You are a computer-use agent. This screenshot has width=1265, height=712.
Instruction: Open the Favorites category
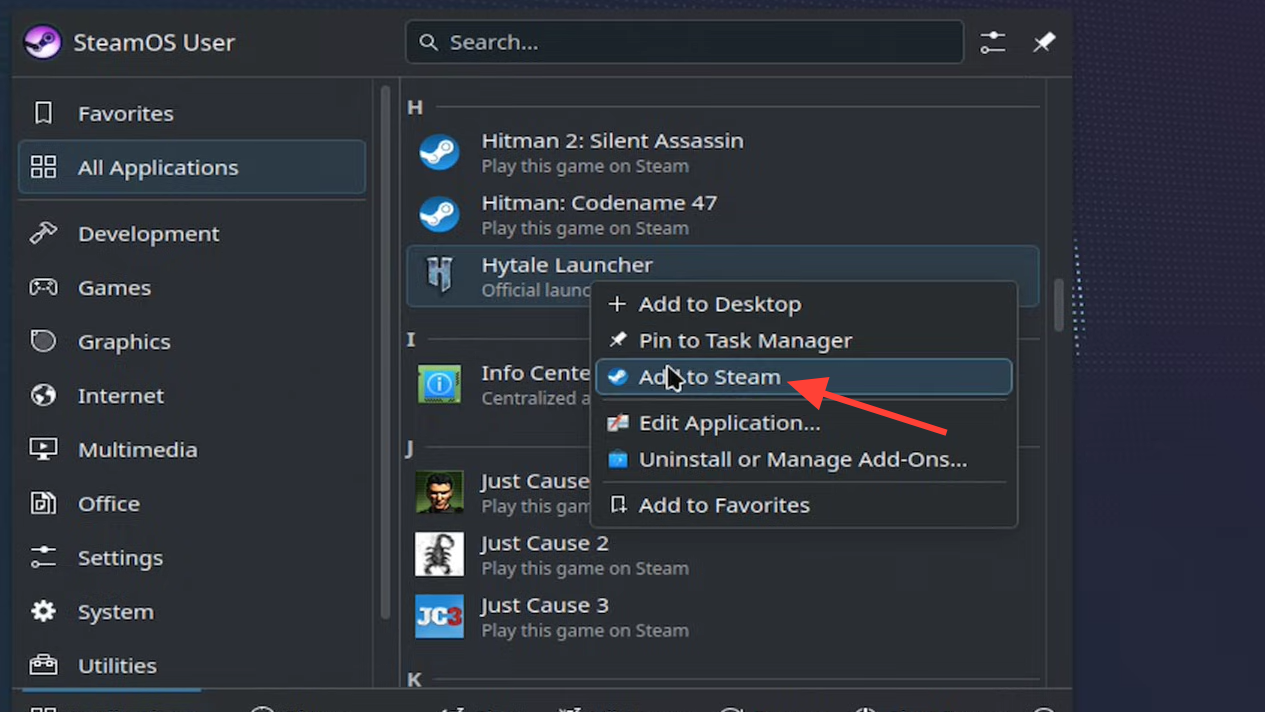coord(192,113)
